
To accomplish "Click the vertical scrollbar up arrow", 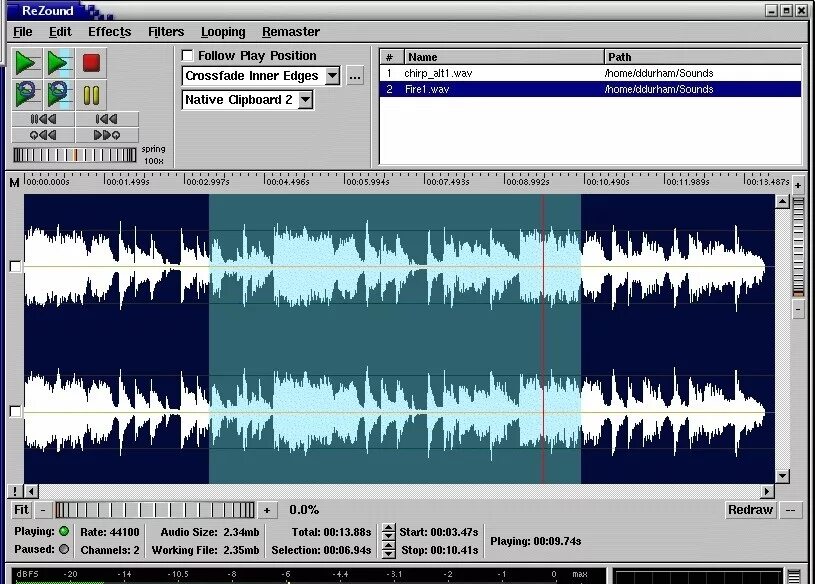I will tap(782, 201).
